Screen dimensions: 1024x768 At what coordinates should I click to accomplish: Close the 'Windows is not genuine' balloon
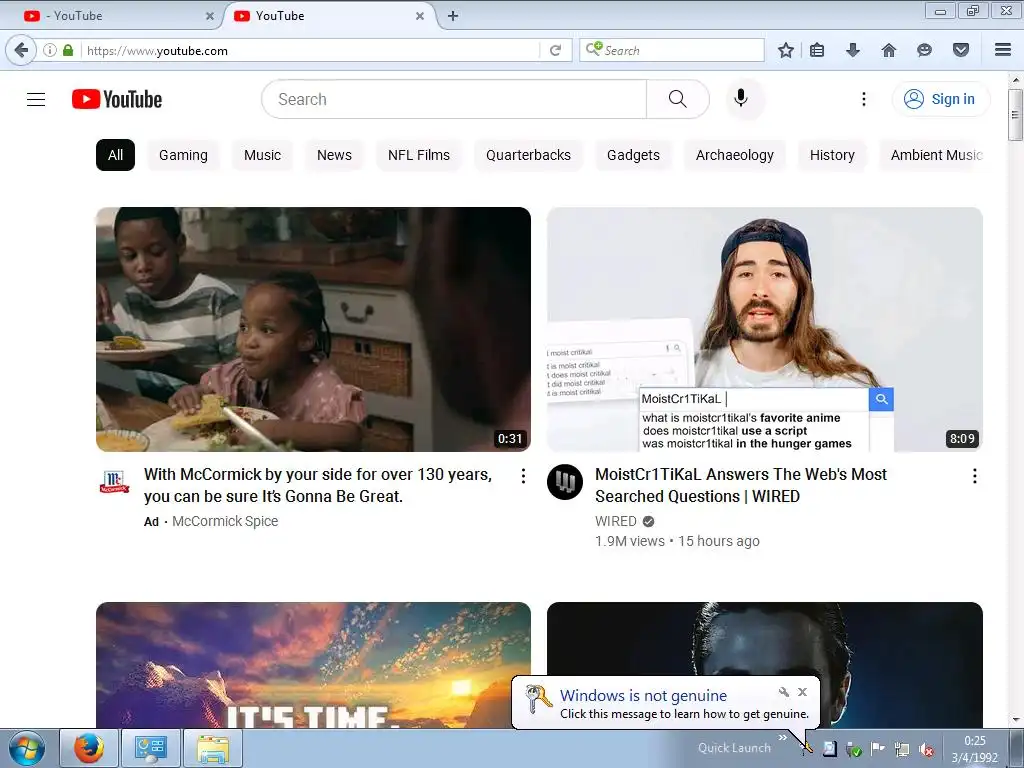(x=803, y=692)
